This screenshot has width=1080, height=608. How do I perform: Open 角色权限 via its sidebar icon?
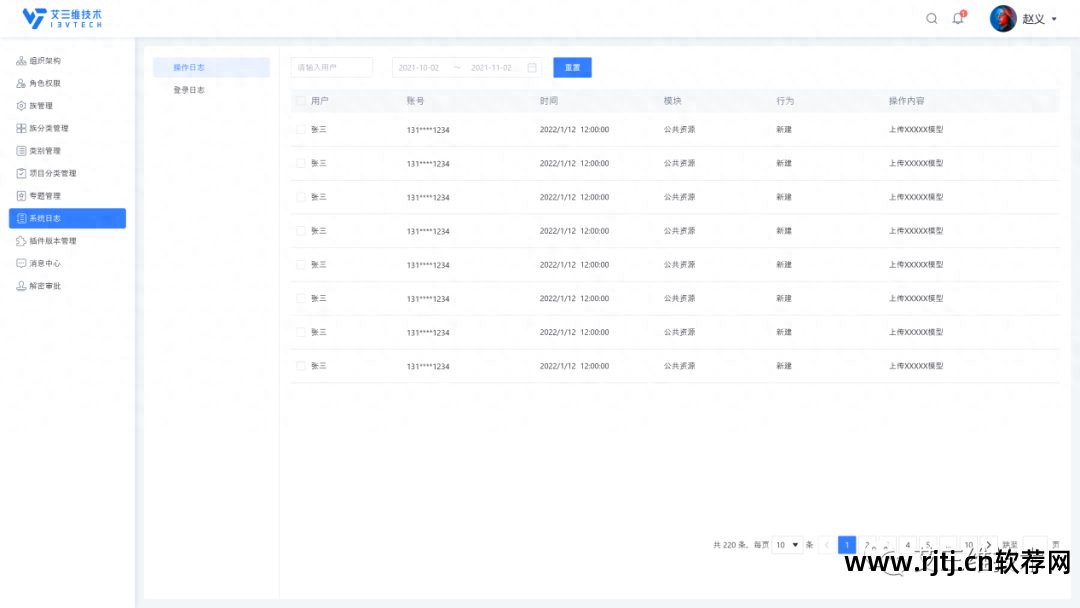click(21, 83)
